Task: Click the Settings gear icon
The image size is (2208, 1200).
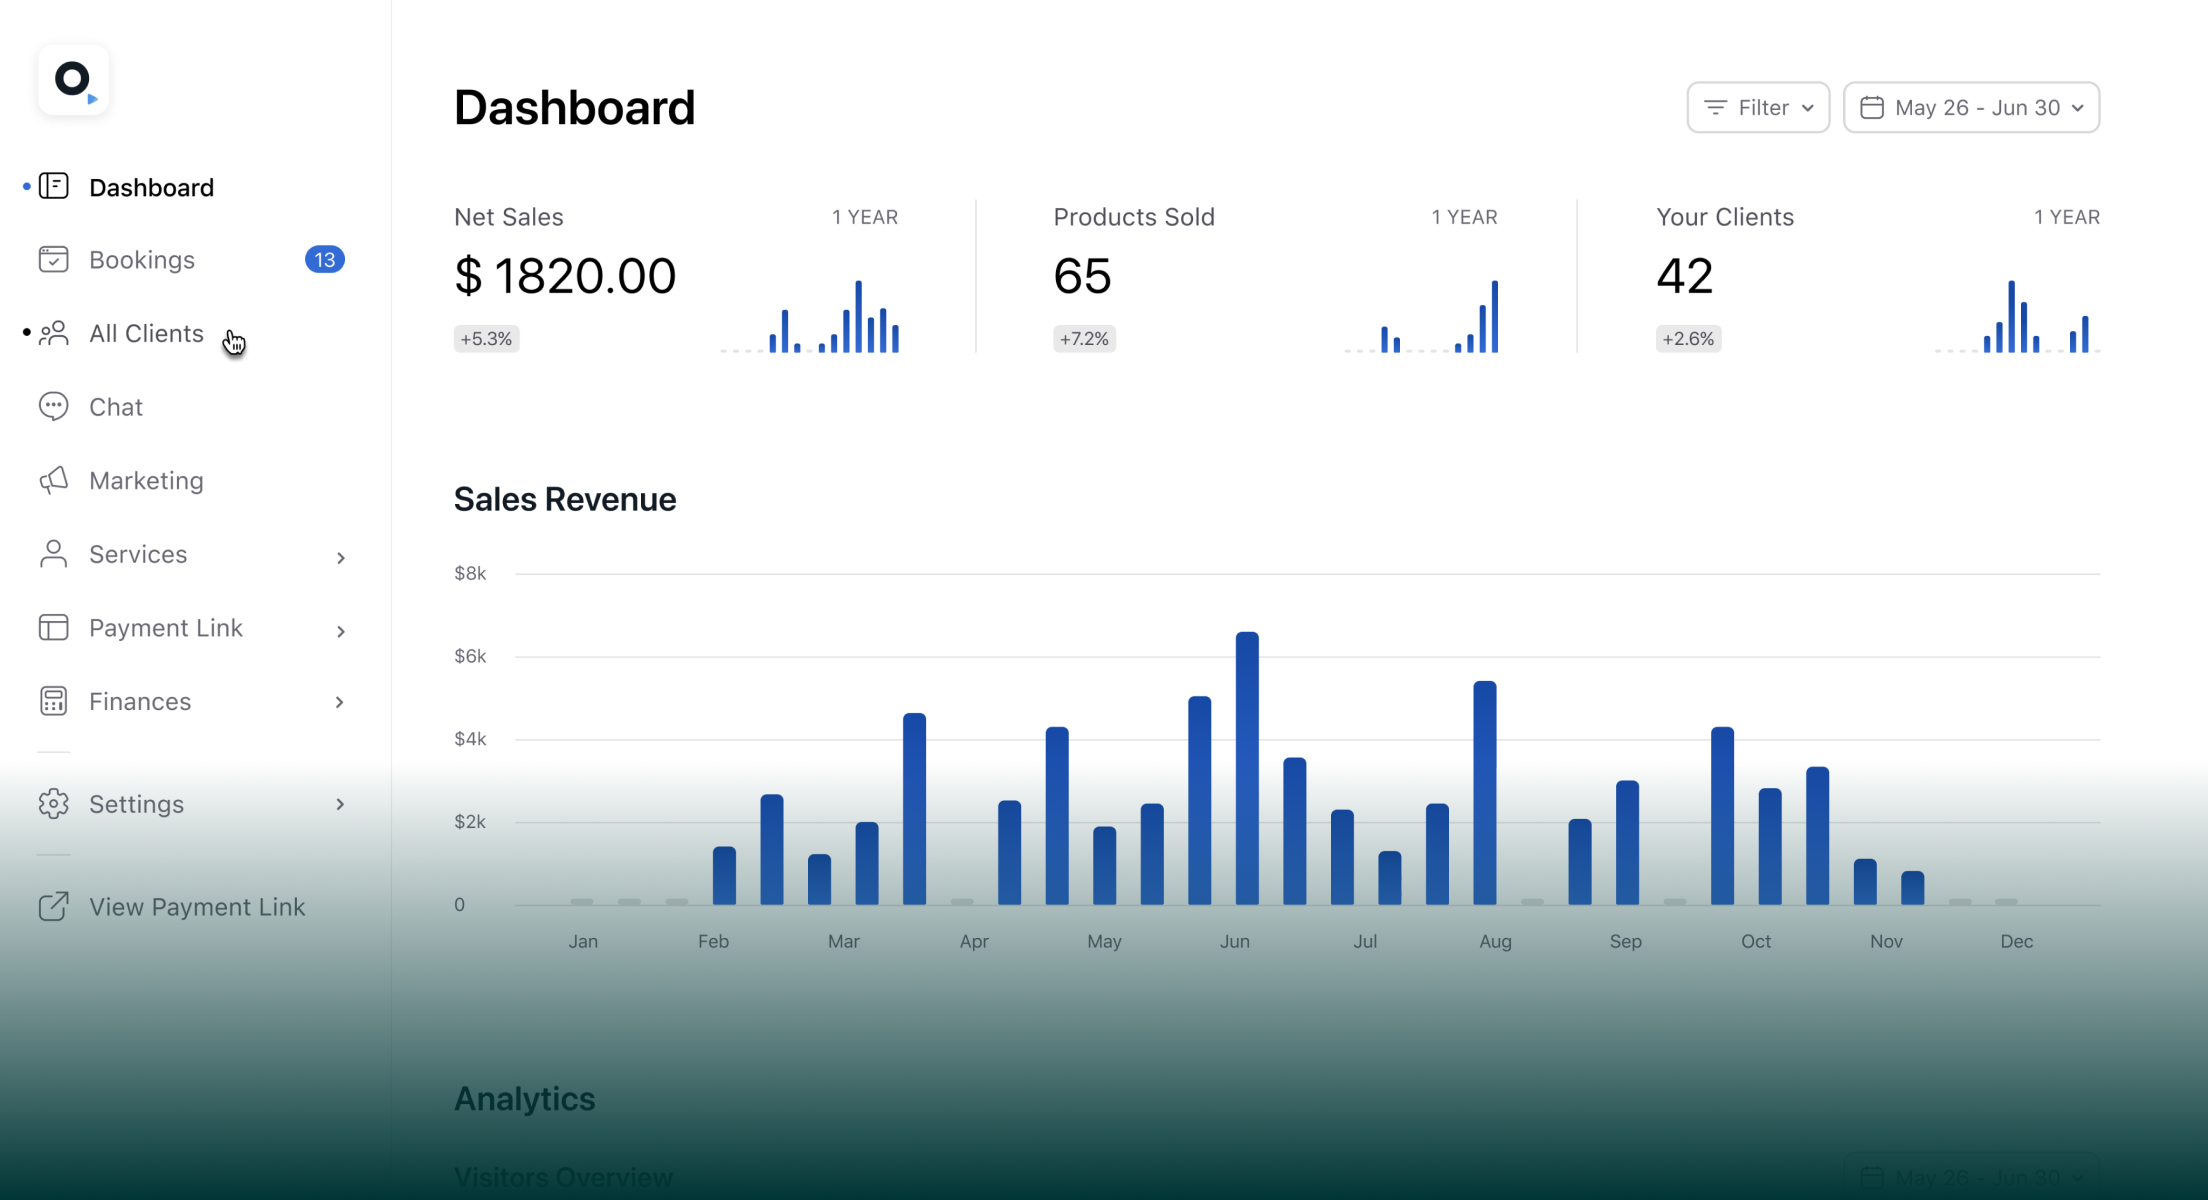Action: (x=53, y=804)
